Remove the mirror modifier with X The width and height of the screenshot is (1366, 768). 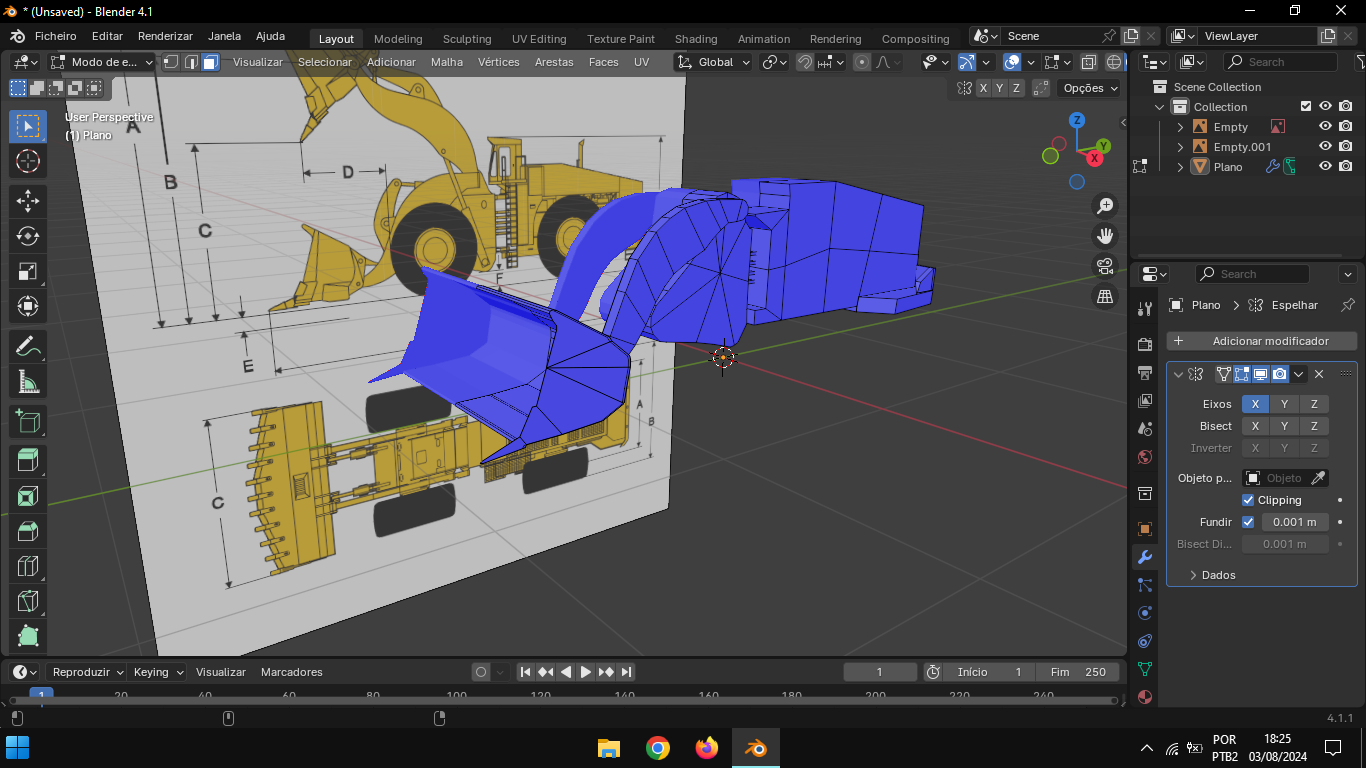1319,374
